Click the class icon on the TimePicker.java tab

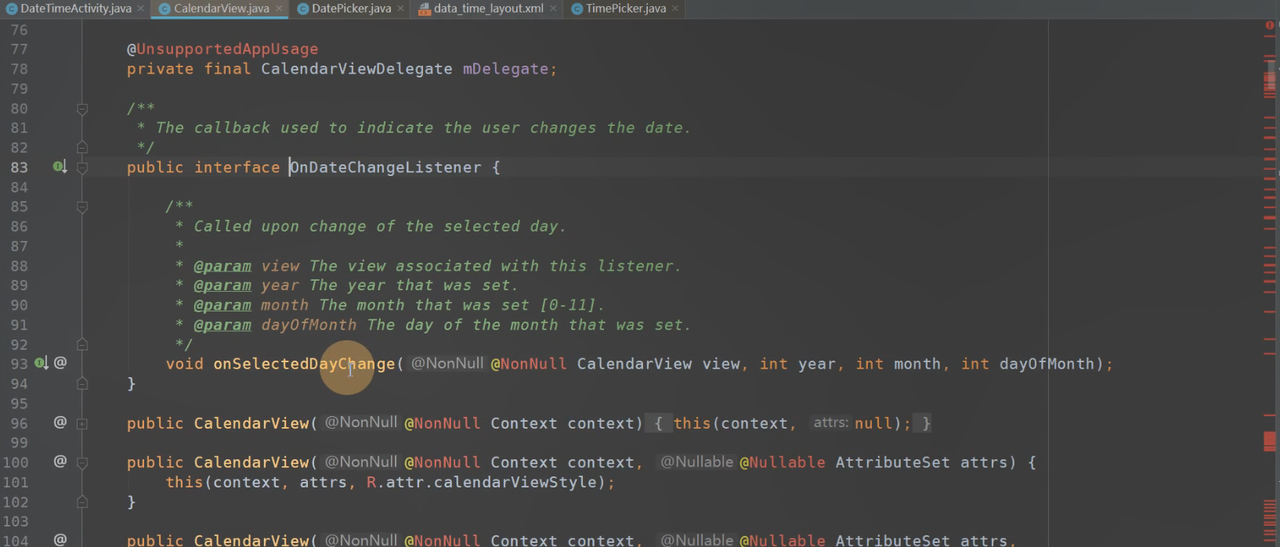(577, 8)
